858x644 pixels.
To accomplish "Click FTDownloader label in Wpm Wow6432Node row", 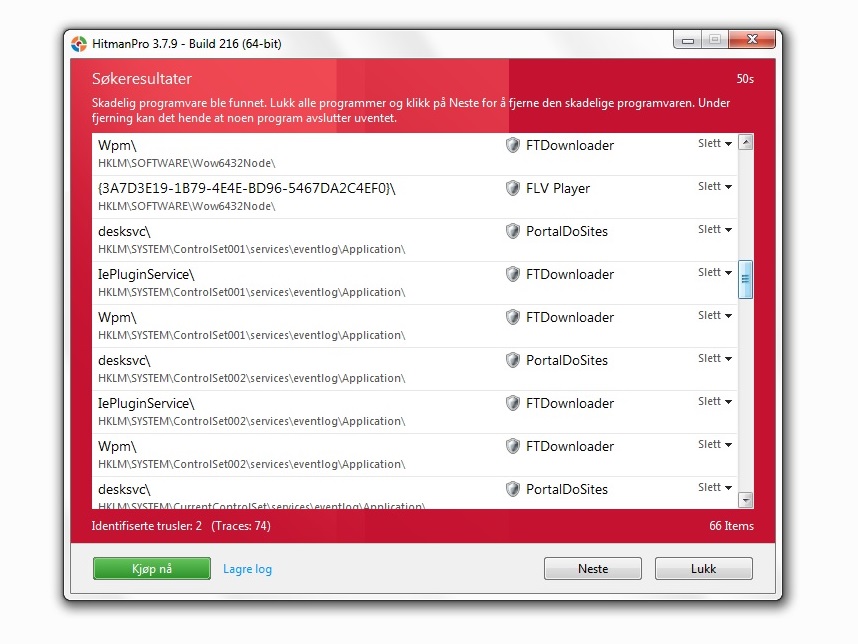I will pyautogui.click(x=570, y=145).
